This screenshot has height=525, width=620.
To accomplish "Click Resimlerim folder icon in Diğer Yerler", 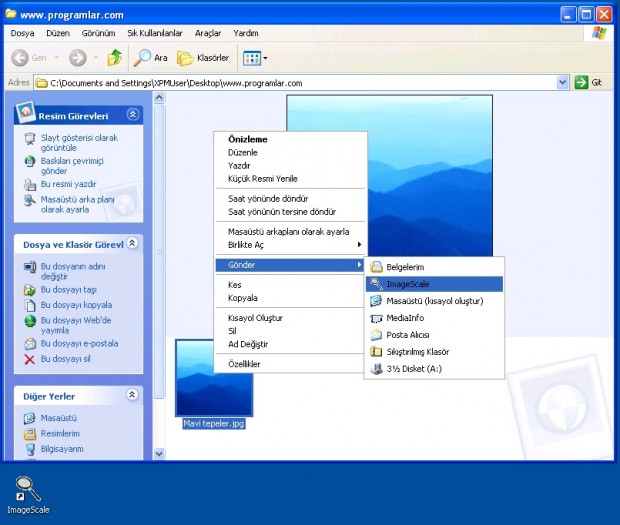I will tap(30, 434).
